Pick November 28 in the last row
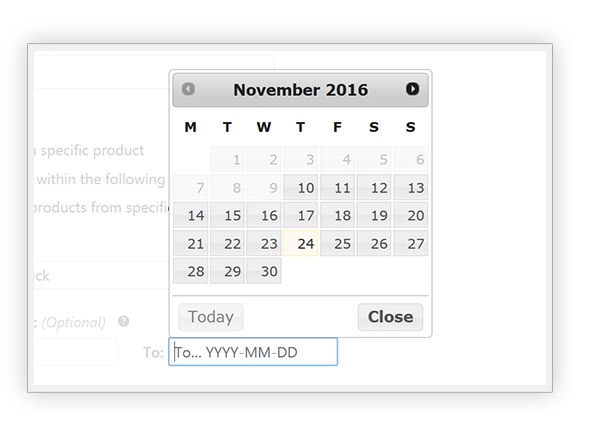The image size is (600, 436). pos(191,271)
